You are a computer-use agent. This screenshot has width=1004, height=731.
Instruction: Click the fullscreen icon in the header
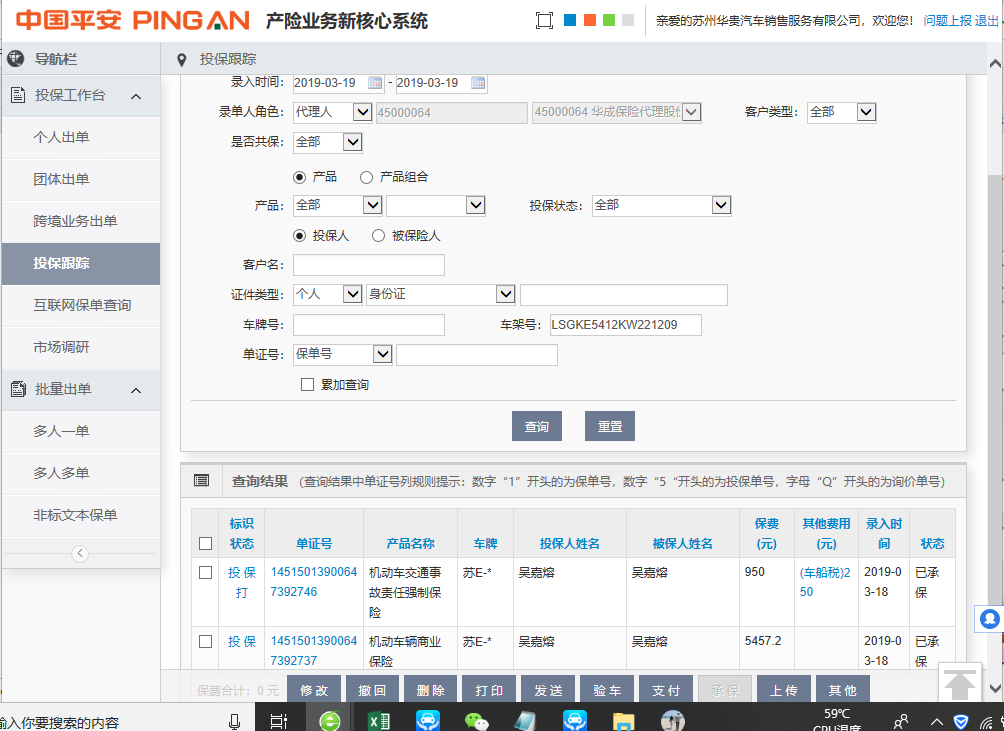point(544,21)
